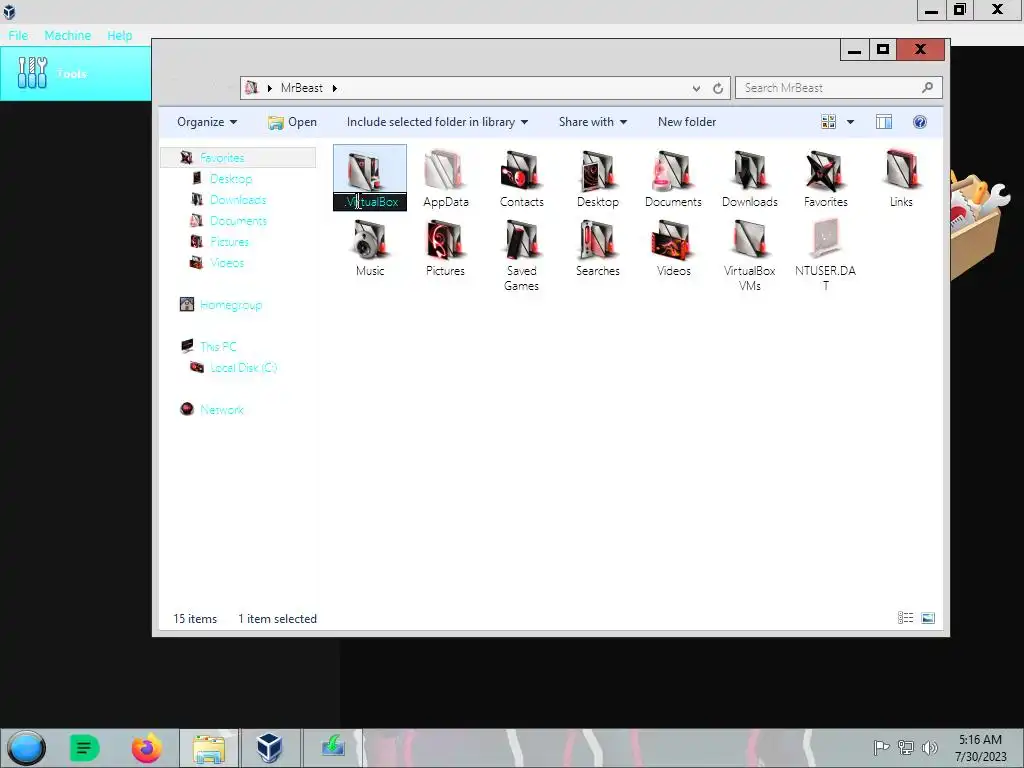Image resolution: width=1024 pixels, height=768 pixels.
Task: Select Documents in navigation pane
Action: coord(238,221)
